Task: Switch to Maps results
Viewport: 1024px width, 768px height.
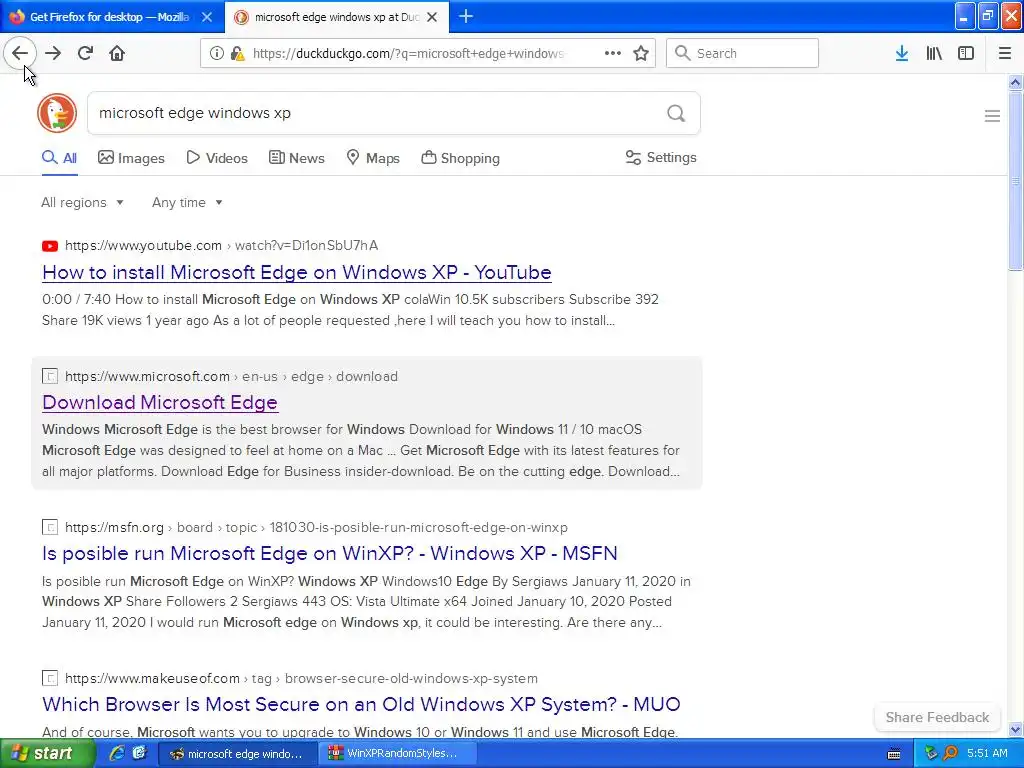Action: [x=372, y=158]
